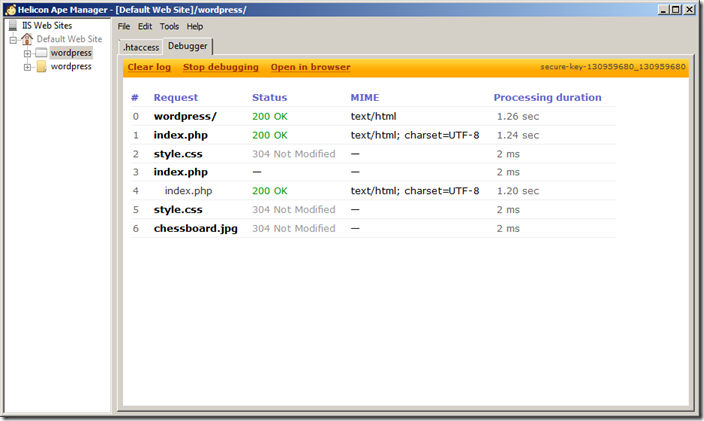Collapse the Default Web Site tree node
704x421 pixels.
[x=13, y=39]
